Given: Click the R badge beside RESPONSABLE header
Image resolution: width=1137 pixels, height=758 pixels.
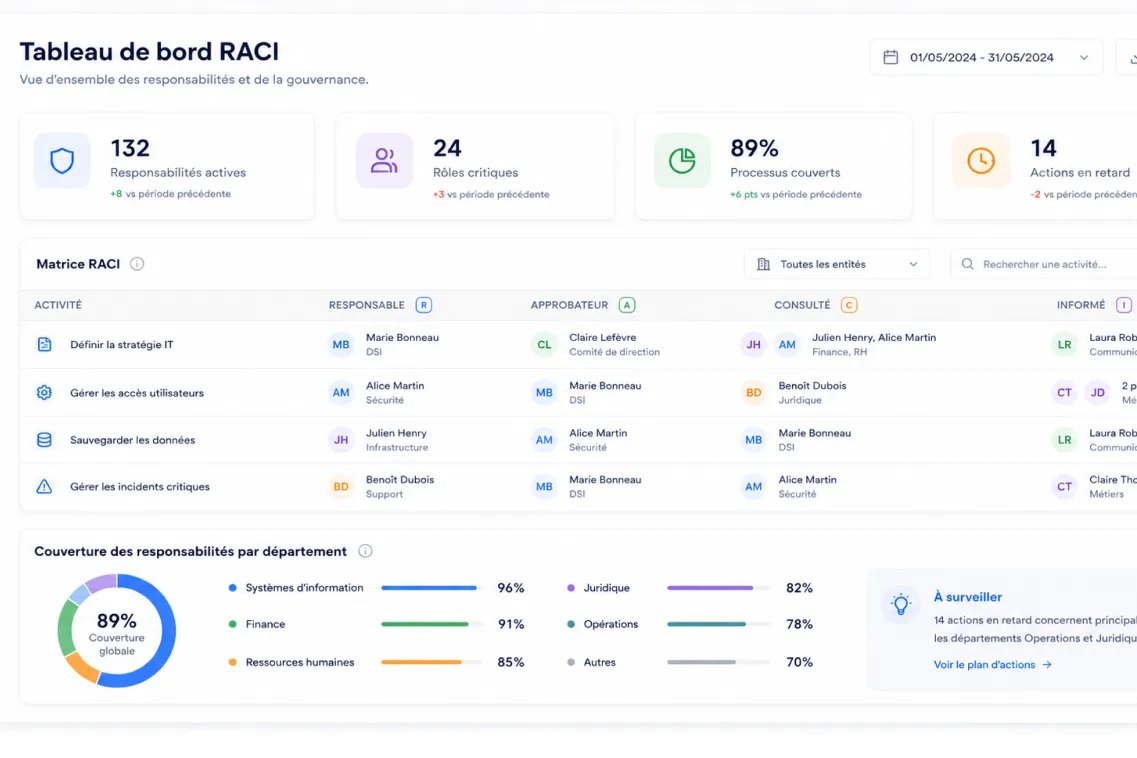Looking at the screenshot, I should (x=423, y=305).
